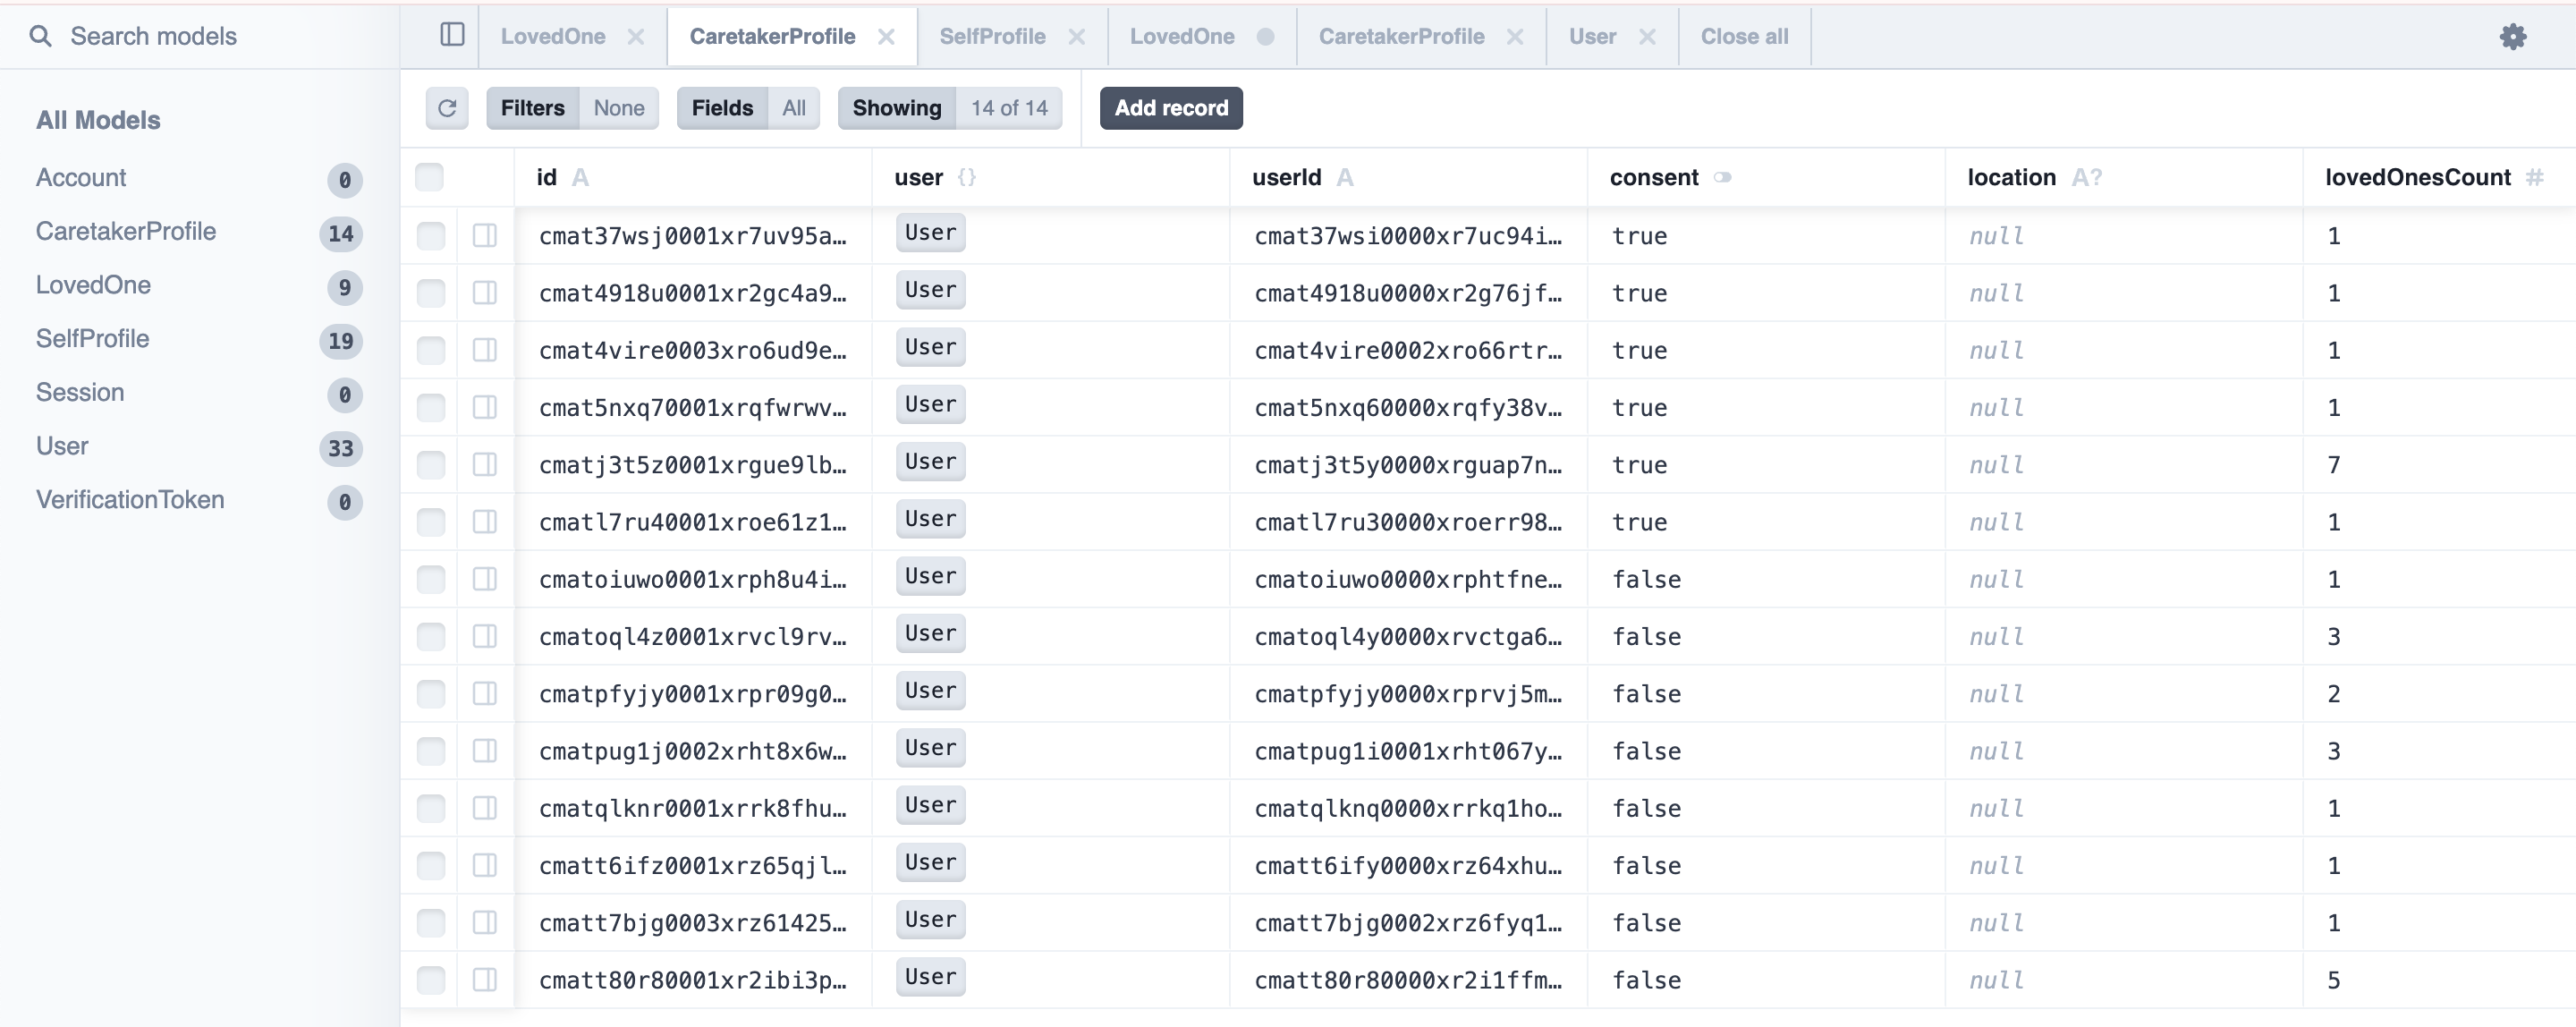Open record panel icon for first row

coord(485,236)
